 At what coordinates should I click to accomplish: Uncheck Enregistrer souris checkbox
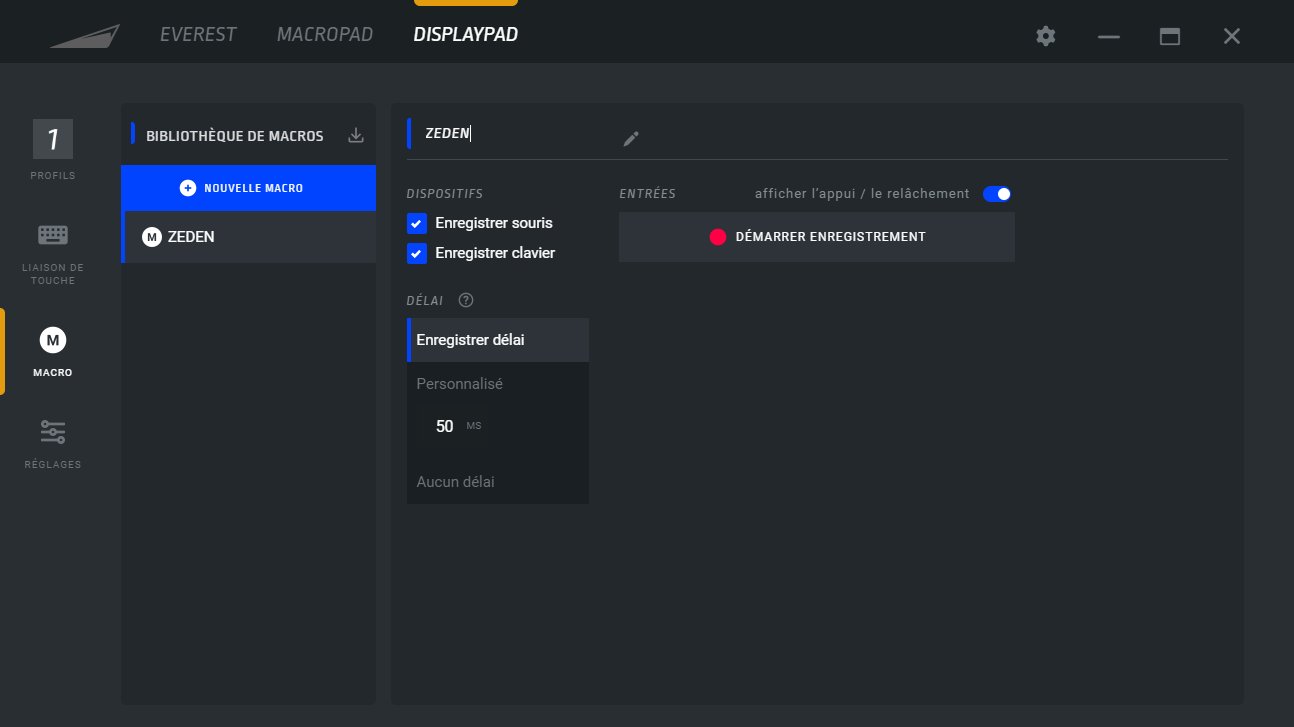[417, 223]
